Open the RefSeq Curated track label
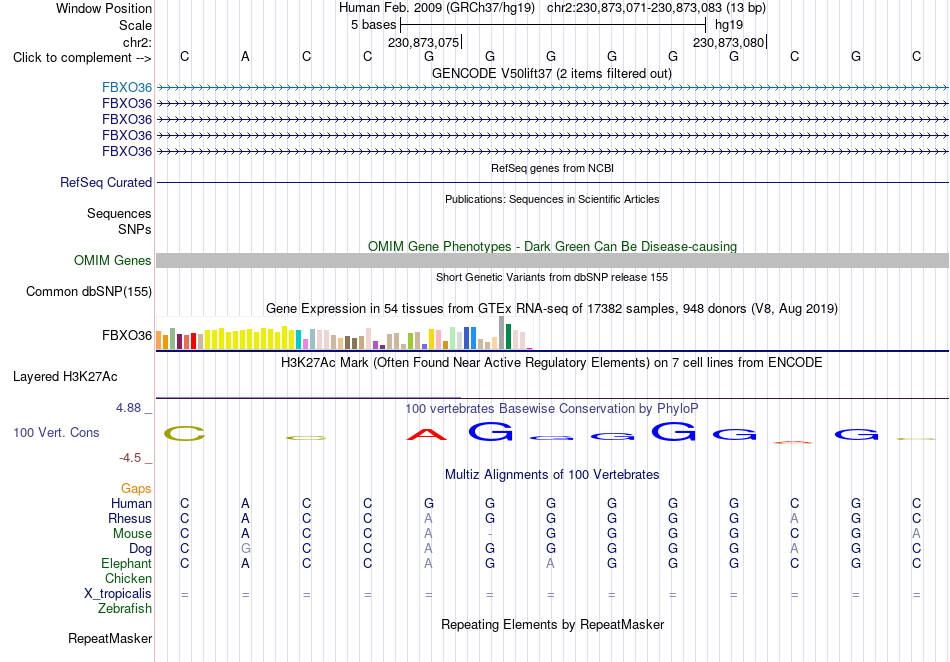This screenshot has height=662, width=950. [106, 182]
